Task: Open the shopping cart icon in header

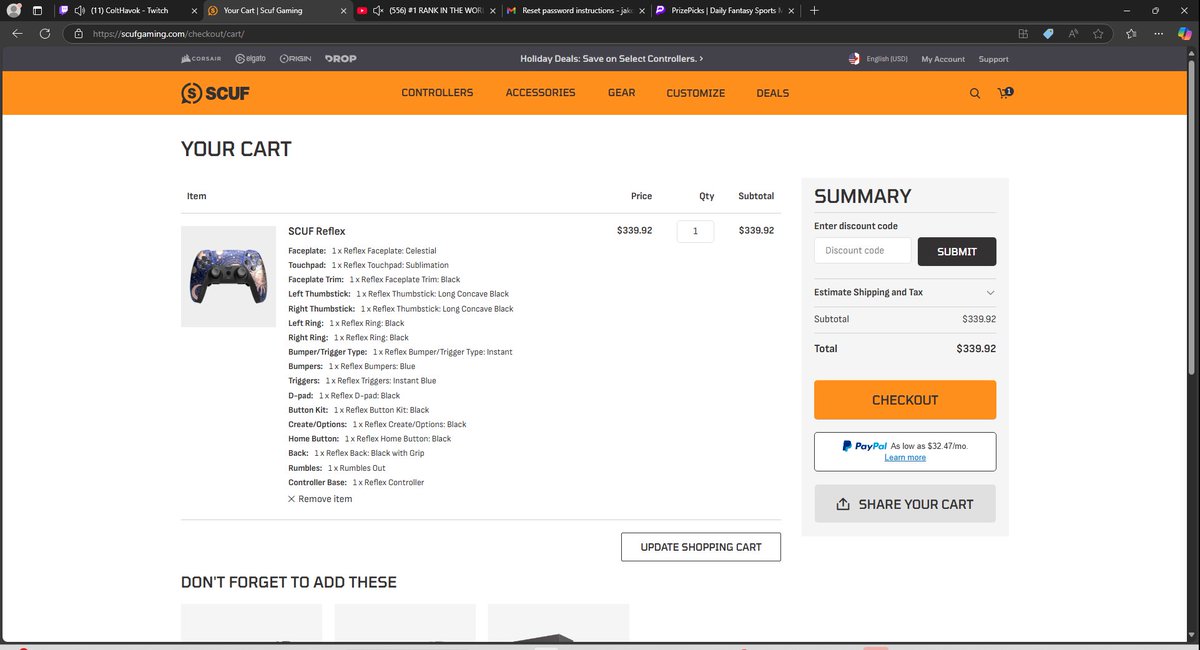Action: [x=1005, y=93]
